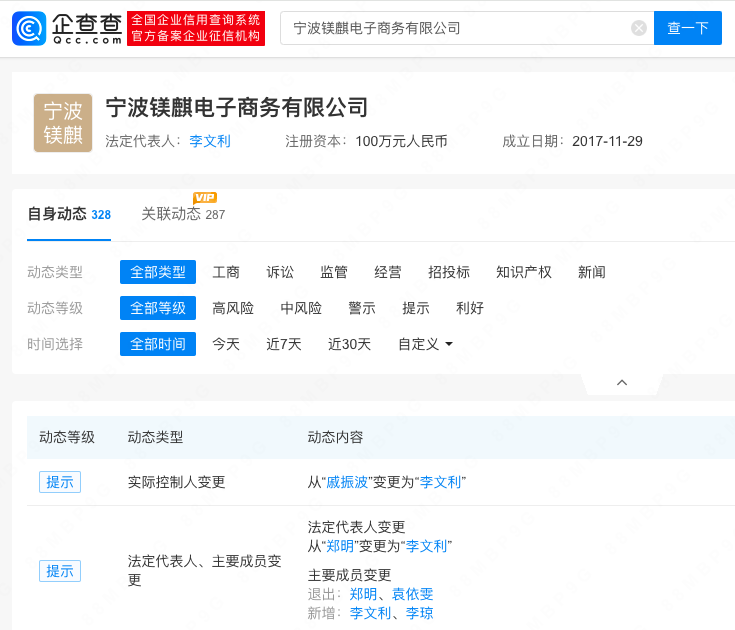This screenshot has height=630, width=735.
Task: Open the 自定义 time dropdown
Action: pos(425,344)
